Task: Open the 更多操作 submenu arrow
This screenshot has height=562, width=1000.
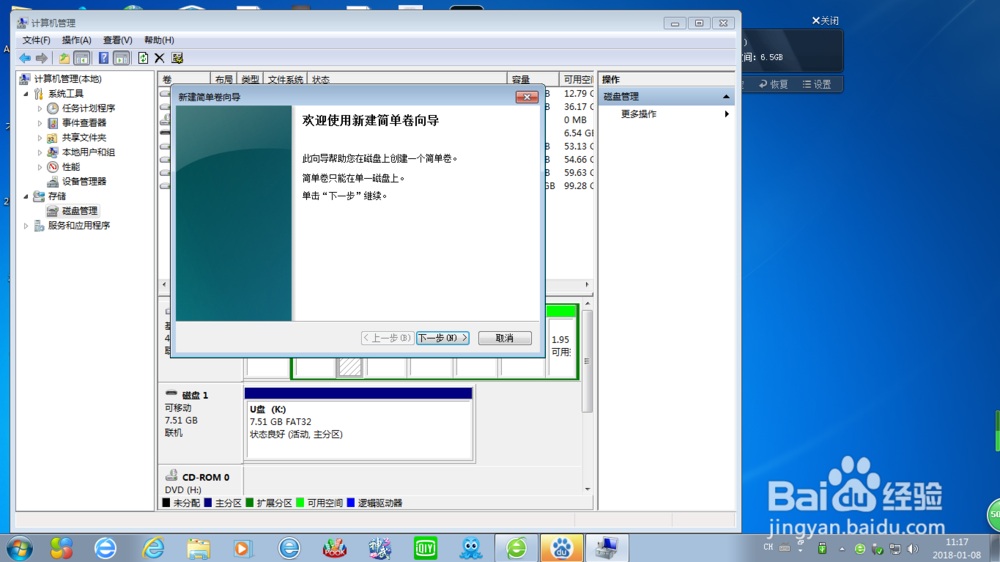Action: tap(726, 114)
